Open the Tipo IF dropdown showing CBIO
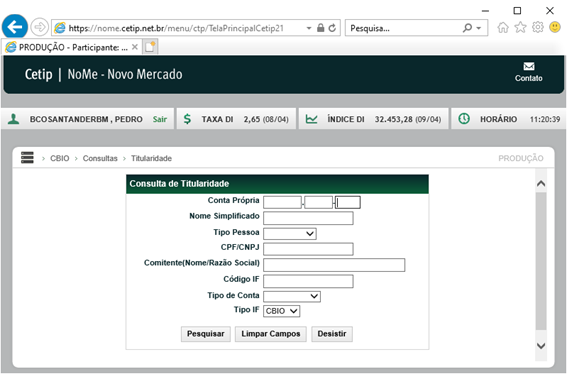 pyautogui.click(x=282, y=311)
